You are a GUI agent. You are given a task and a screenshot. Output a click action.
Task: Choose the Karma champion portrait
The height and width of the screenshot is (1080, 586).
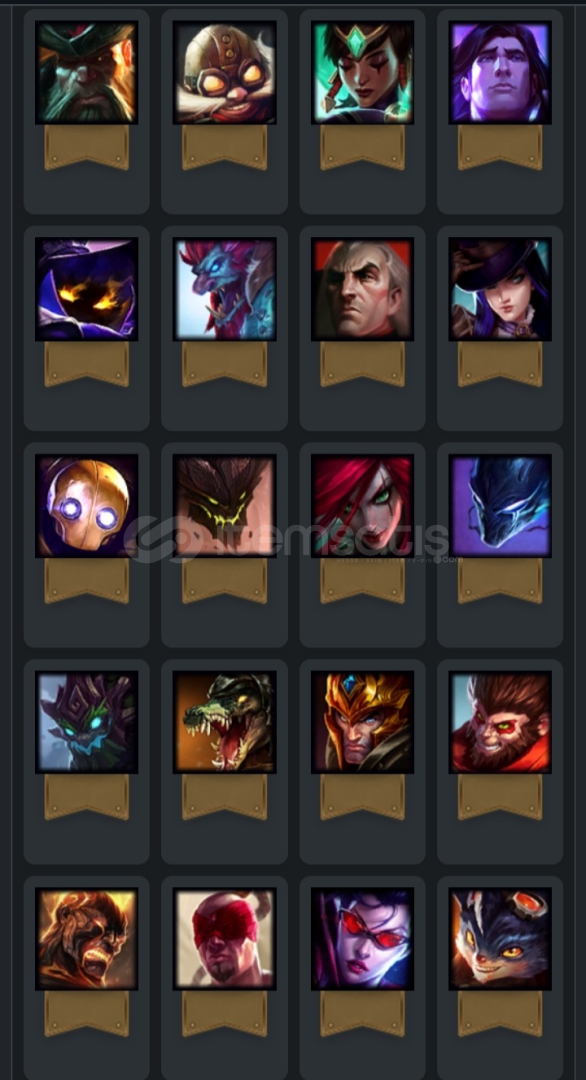coord(362,72)
